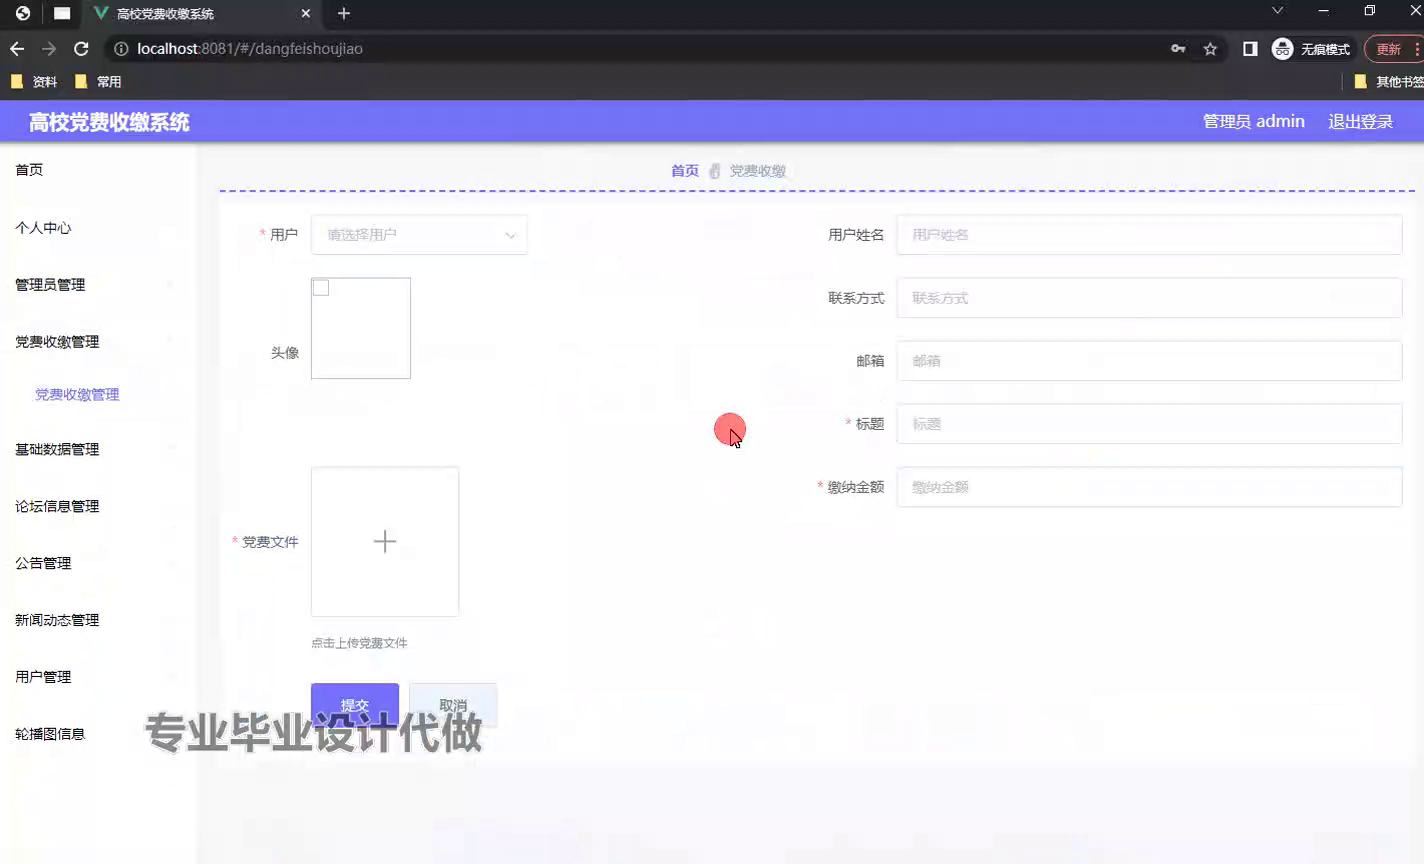Open 轮播图信息 in the sidebar

click(50, 734)
